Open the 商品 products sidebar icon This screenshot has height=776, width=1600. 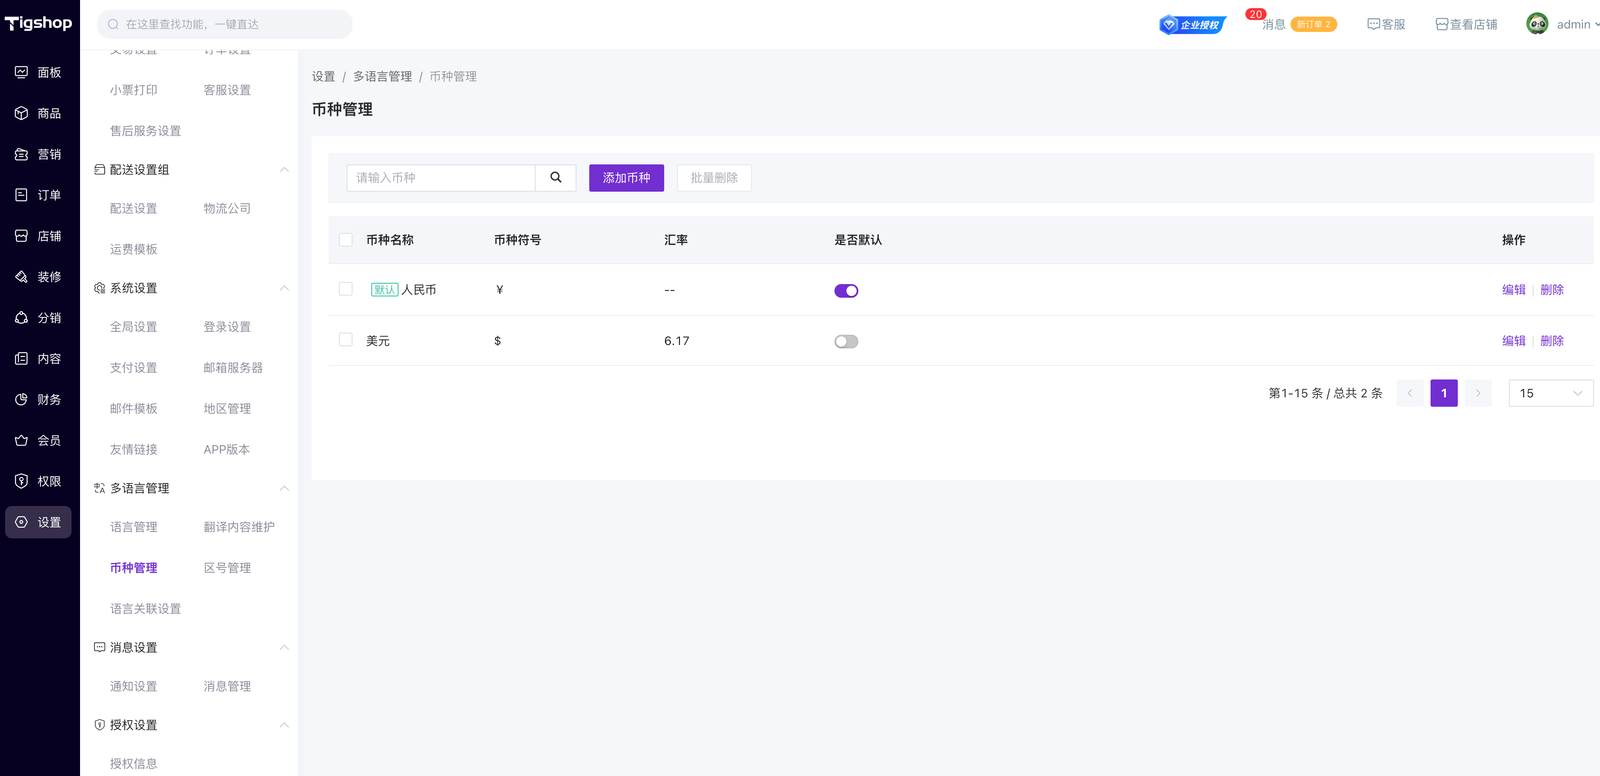pos(22,113)
